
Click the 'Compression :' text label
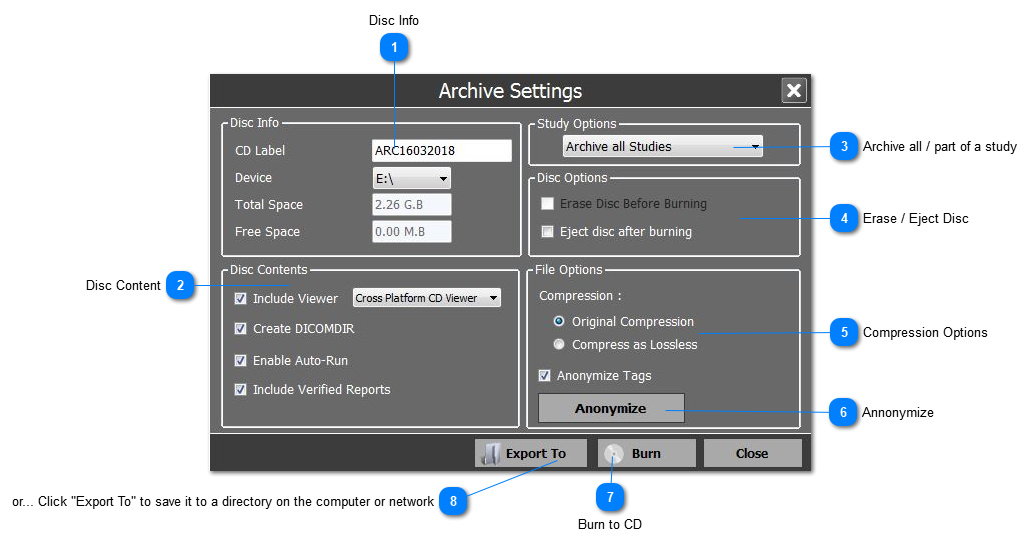coord(580,296)
